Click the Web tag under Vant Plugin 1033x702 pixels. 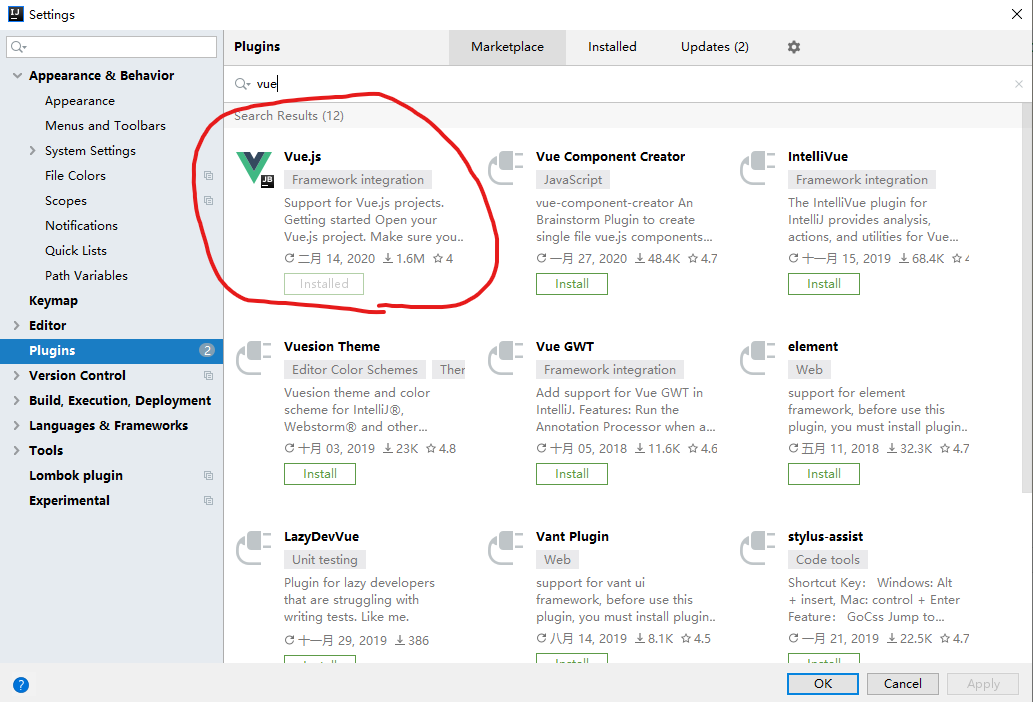tap(557, 560)
